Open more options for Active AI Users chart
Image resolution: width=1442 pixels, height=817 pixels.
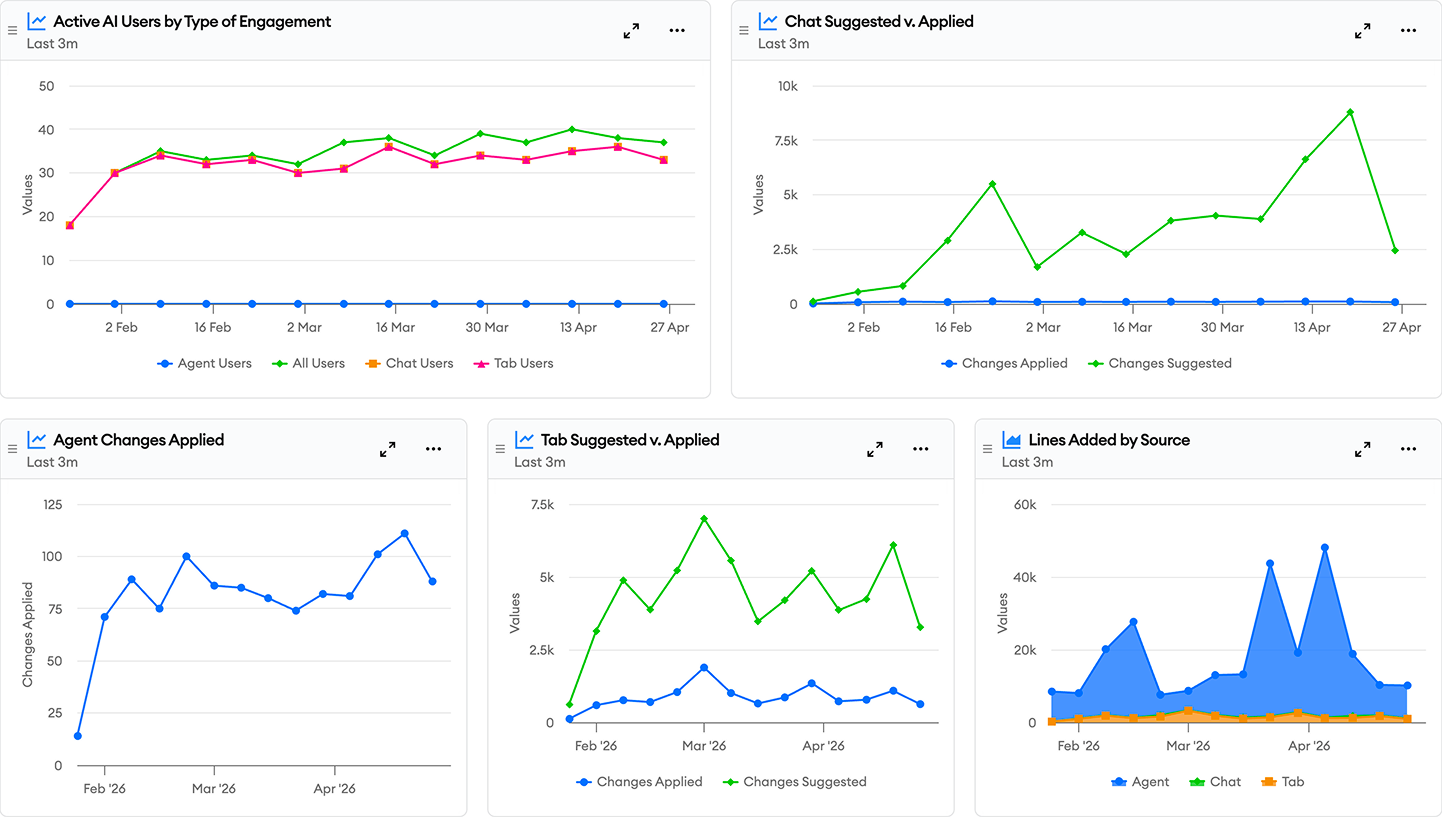tap(677, 31)
